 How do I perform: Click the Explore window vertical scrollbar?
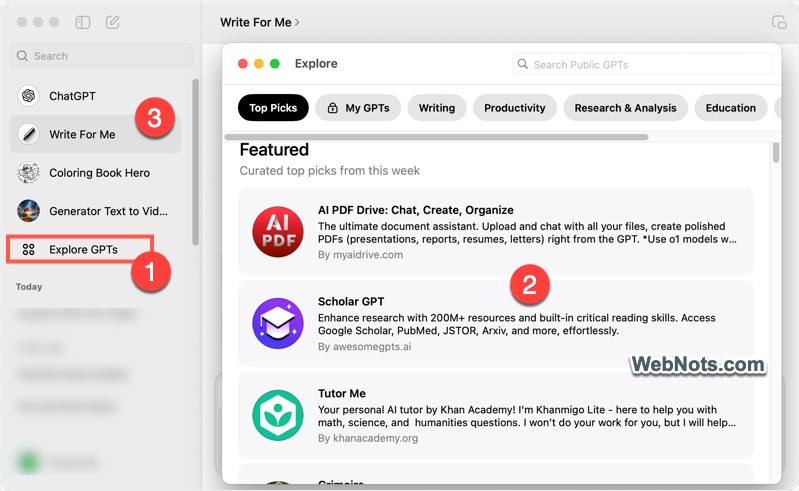pyautogui.click(x=776, y=153)
